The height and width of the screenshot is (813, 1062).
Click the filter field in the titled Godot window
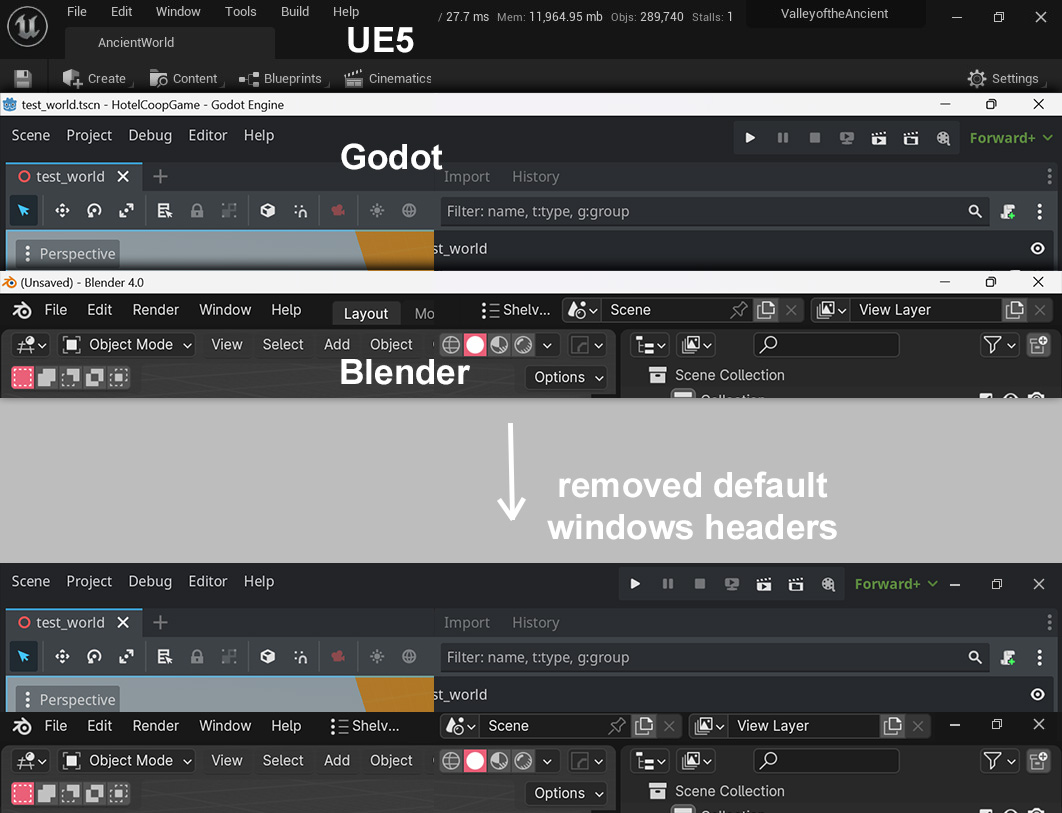coord(715,211)
